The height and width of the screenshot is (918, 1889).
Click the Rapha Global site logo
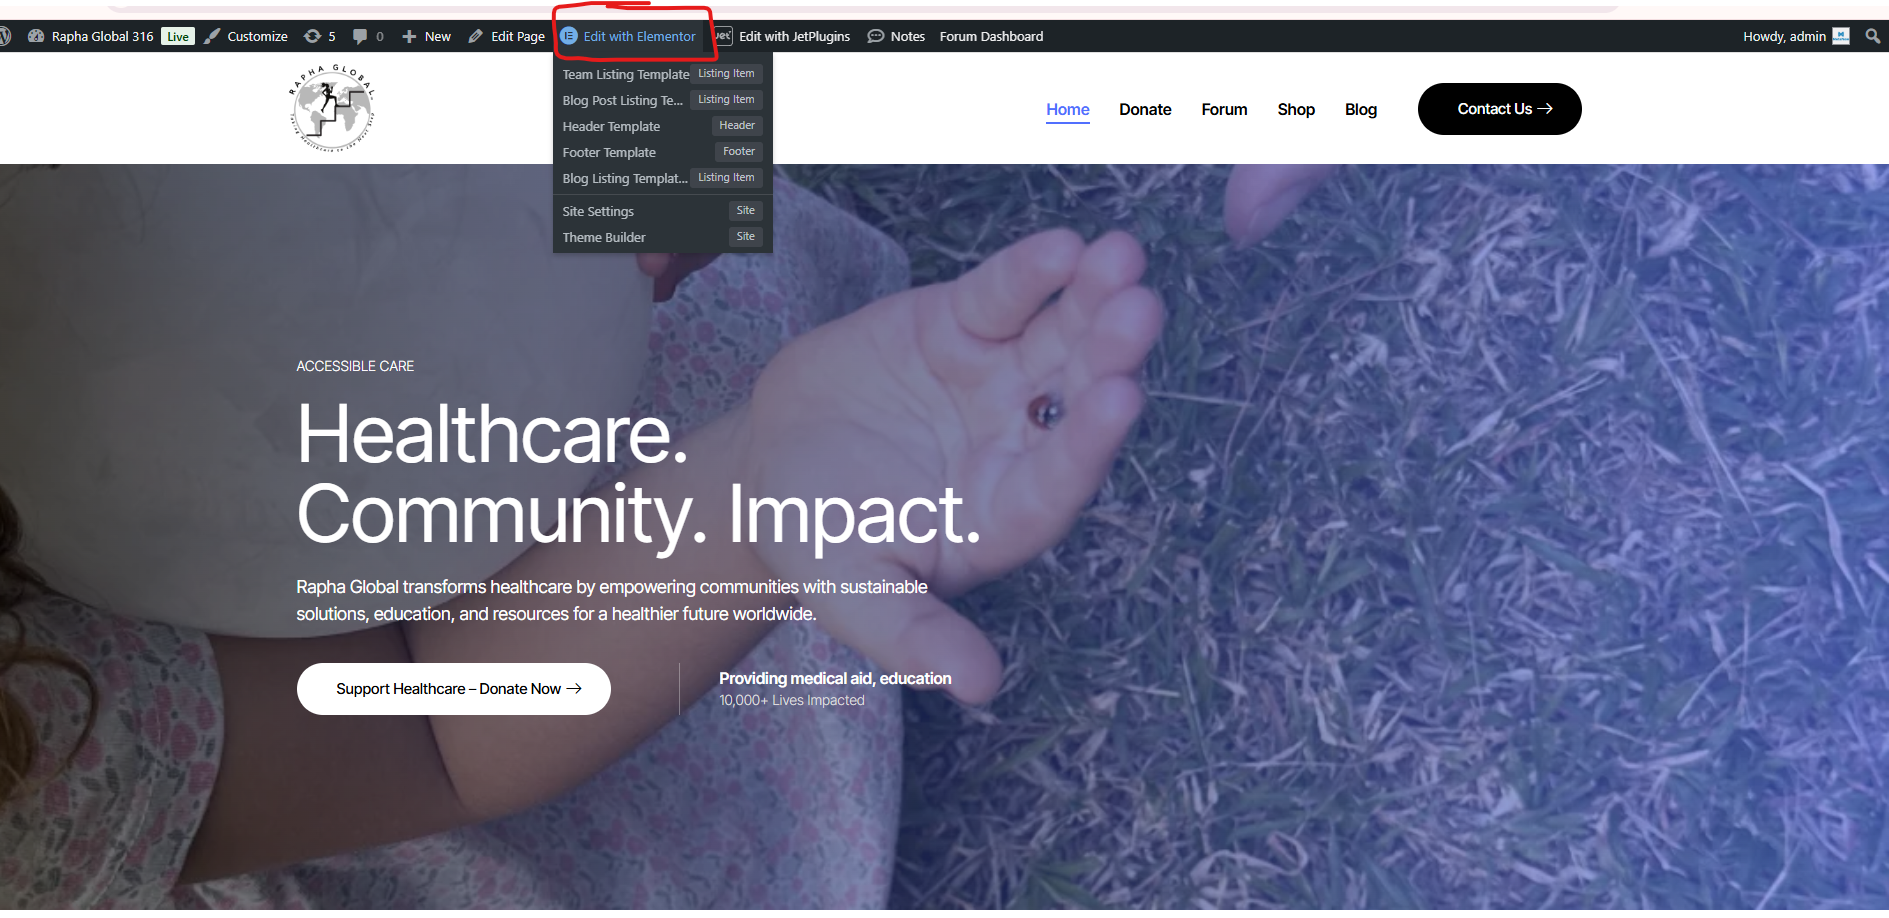point(332,108)
